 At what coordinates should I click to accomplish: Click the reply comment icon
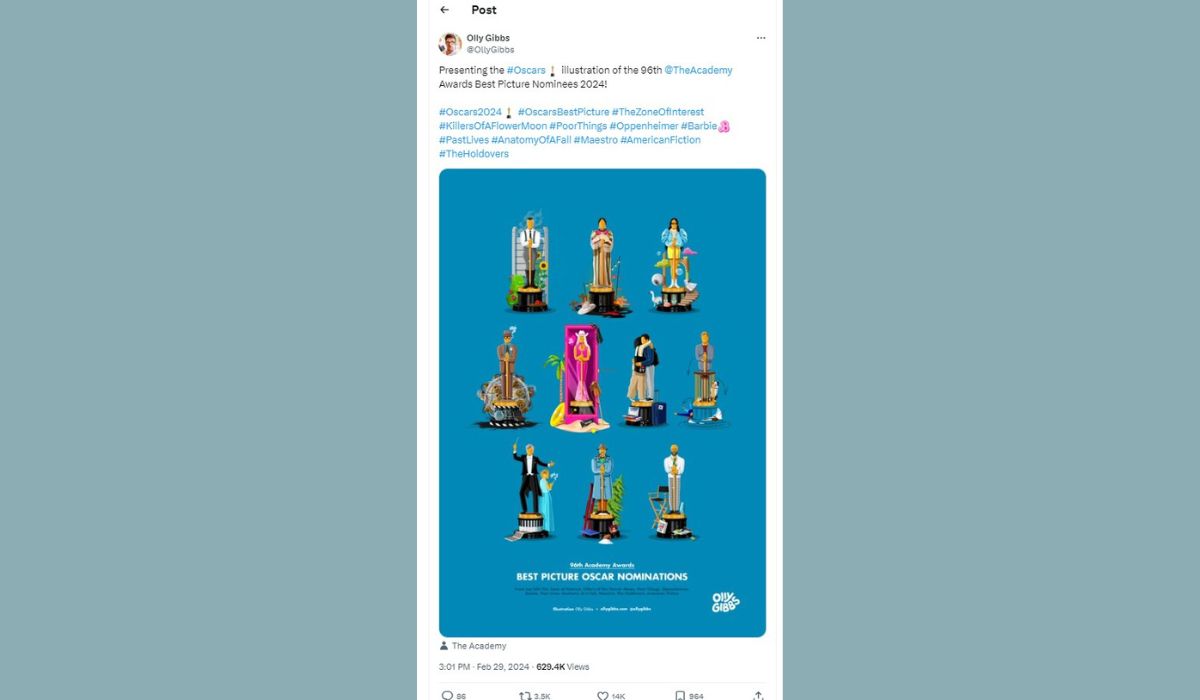[446, 695]
